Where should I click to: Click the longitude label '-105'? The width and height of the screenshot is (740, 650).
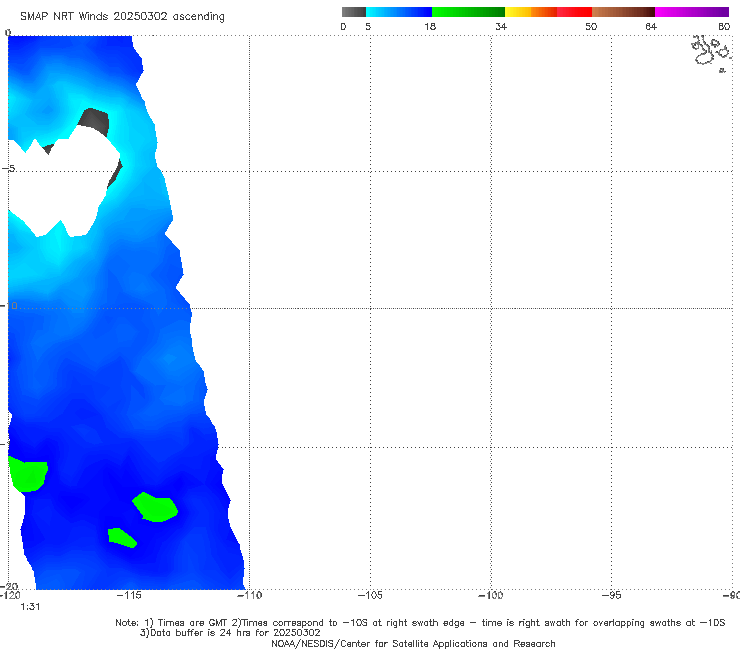370,595
